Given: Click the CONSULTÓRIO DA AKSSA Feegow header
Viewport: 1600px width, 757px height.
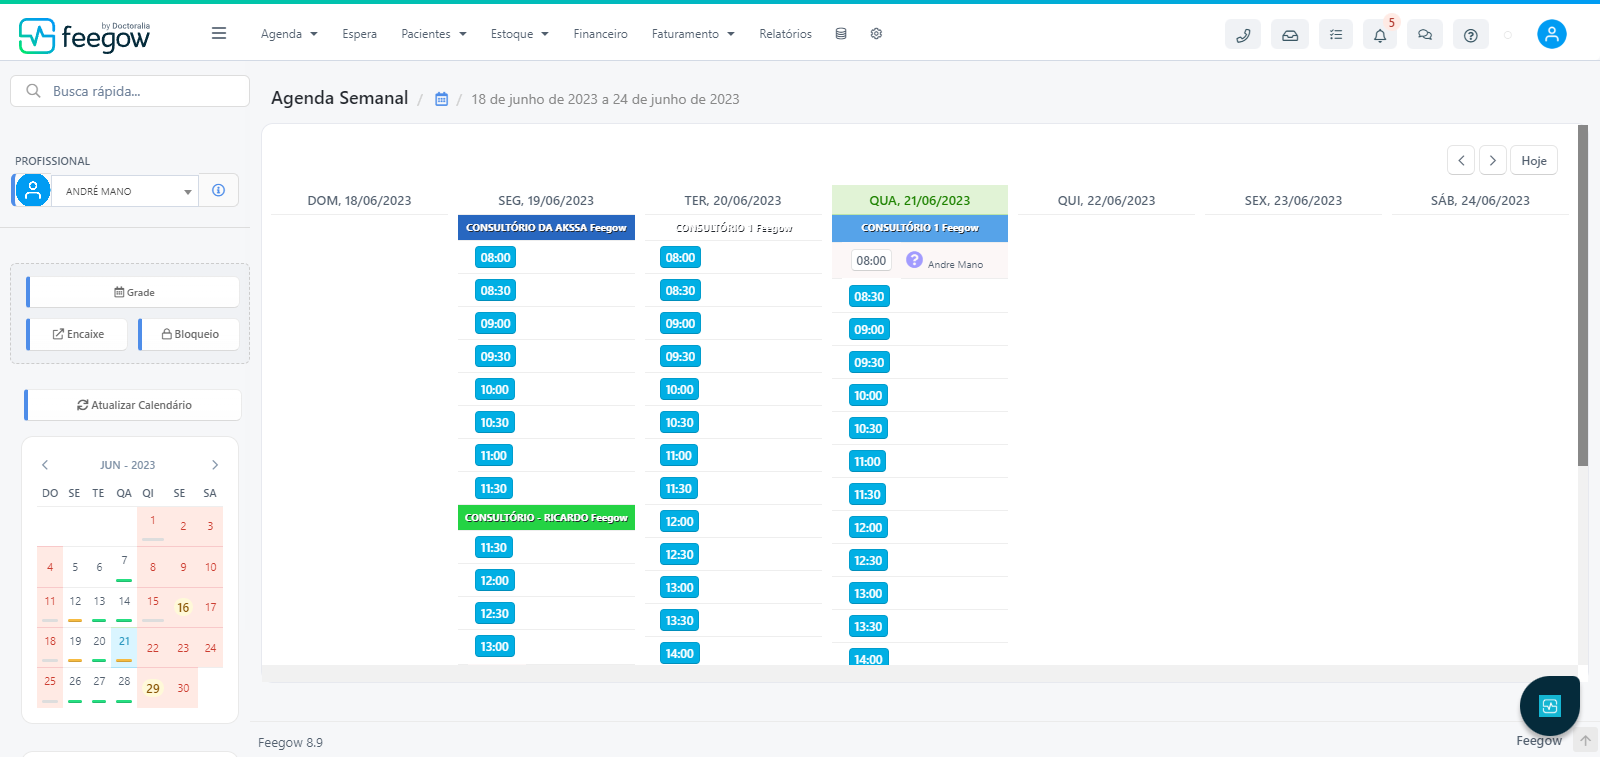Looking at the screenshot, I should pyautogui.click(x=546, y=227).
